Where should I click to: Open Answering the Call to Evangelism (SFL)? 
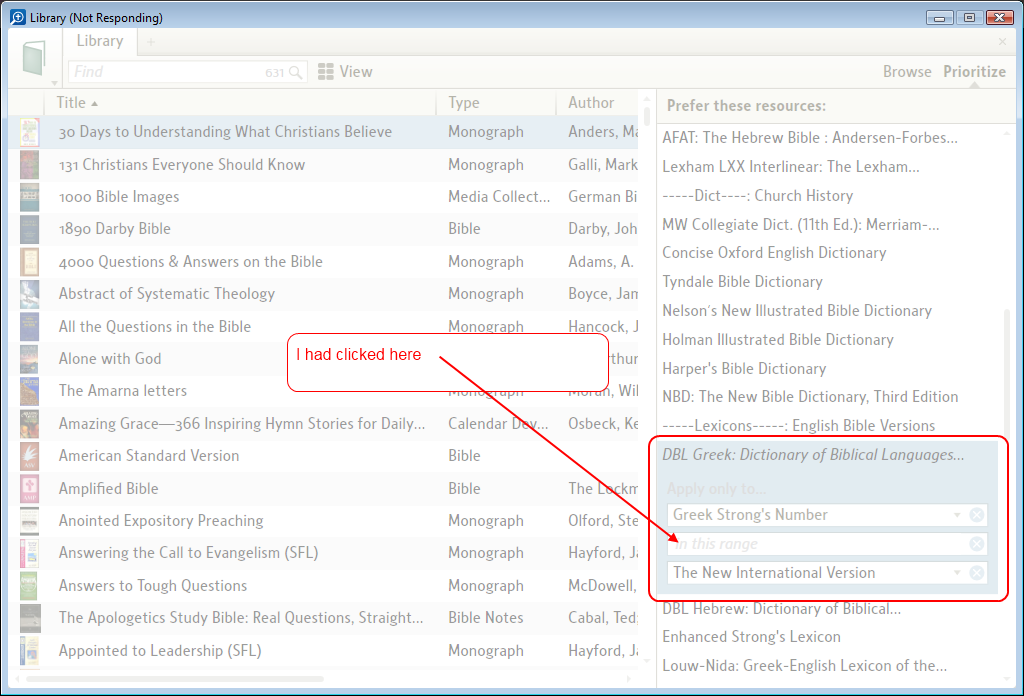pos(189,553)
